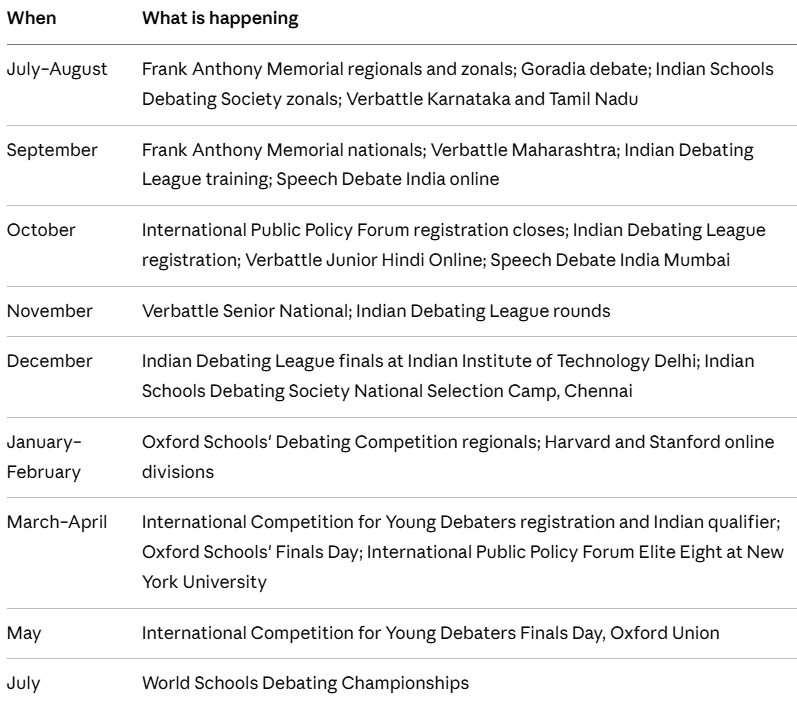This screenshot has height=702, width=797.
Task: Click the Verbattle Senior National entry
Action: (246, 311)
